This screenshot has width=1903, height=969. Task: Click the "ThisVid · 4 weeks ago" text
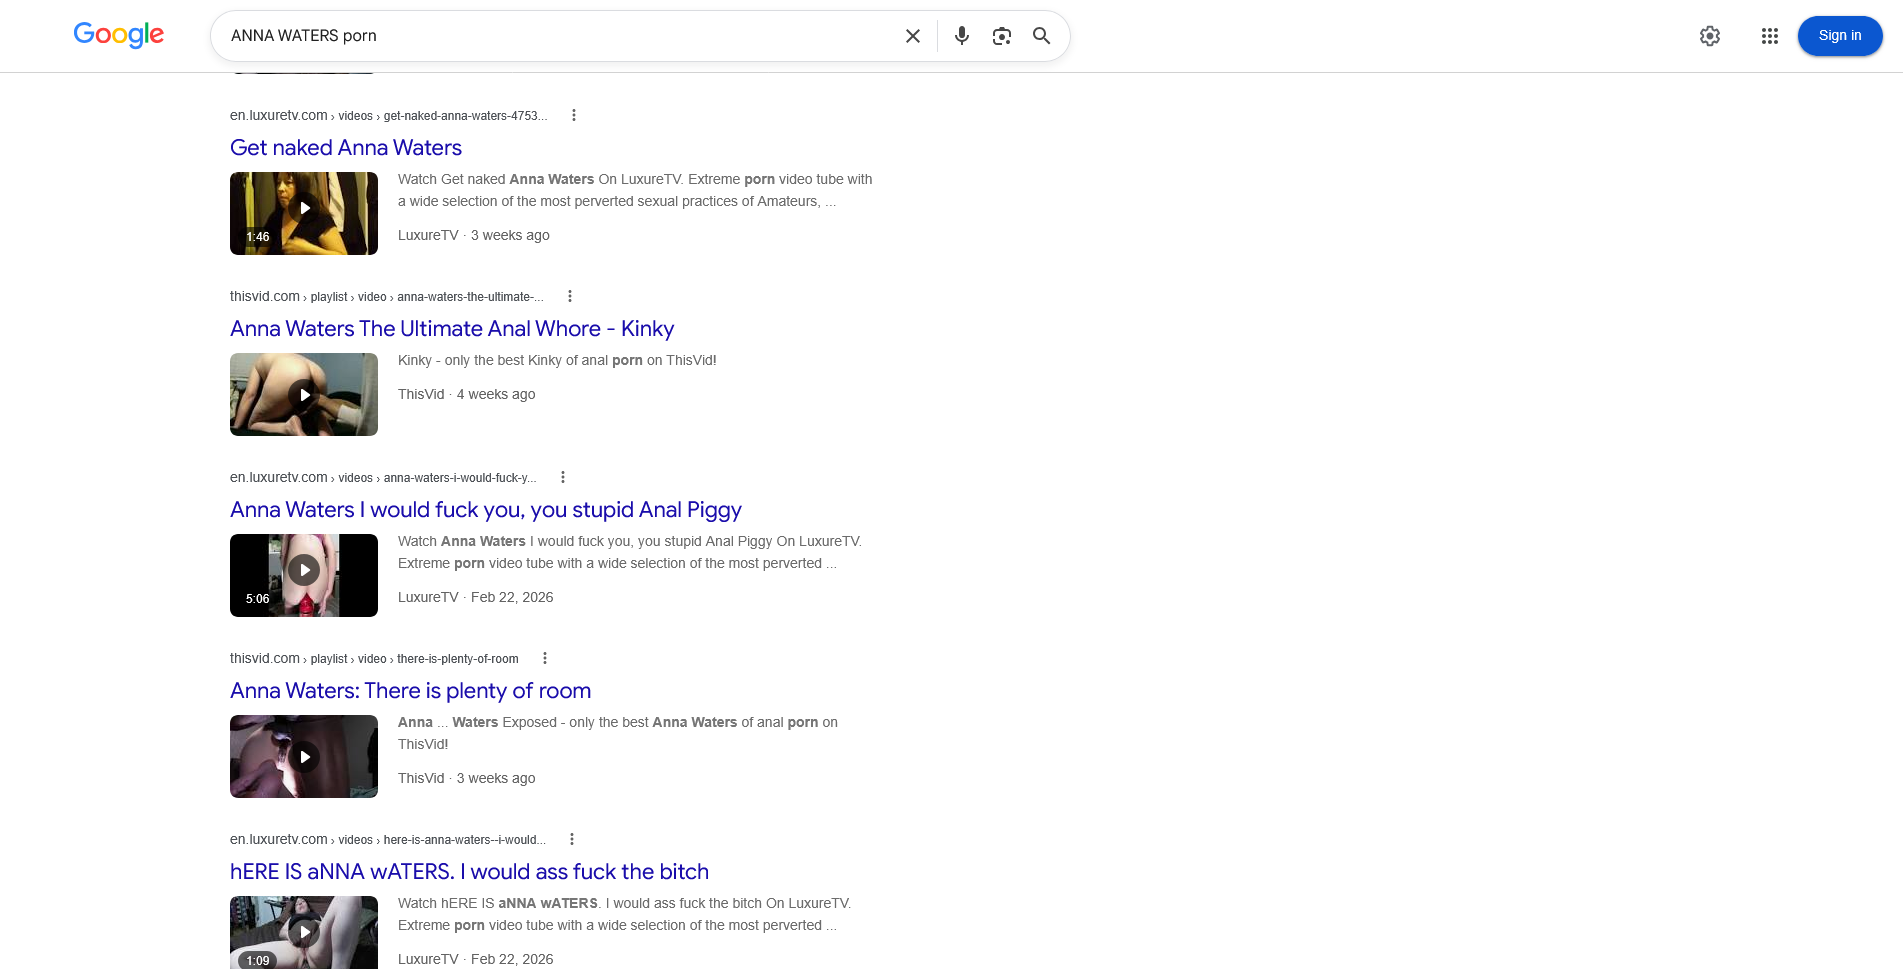coord(467,394)
